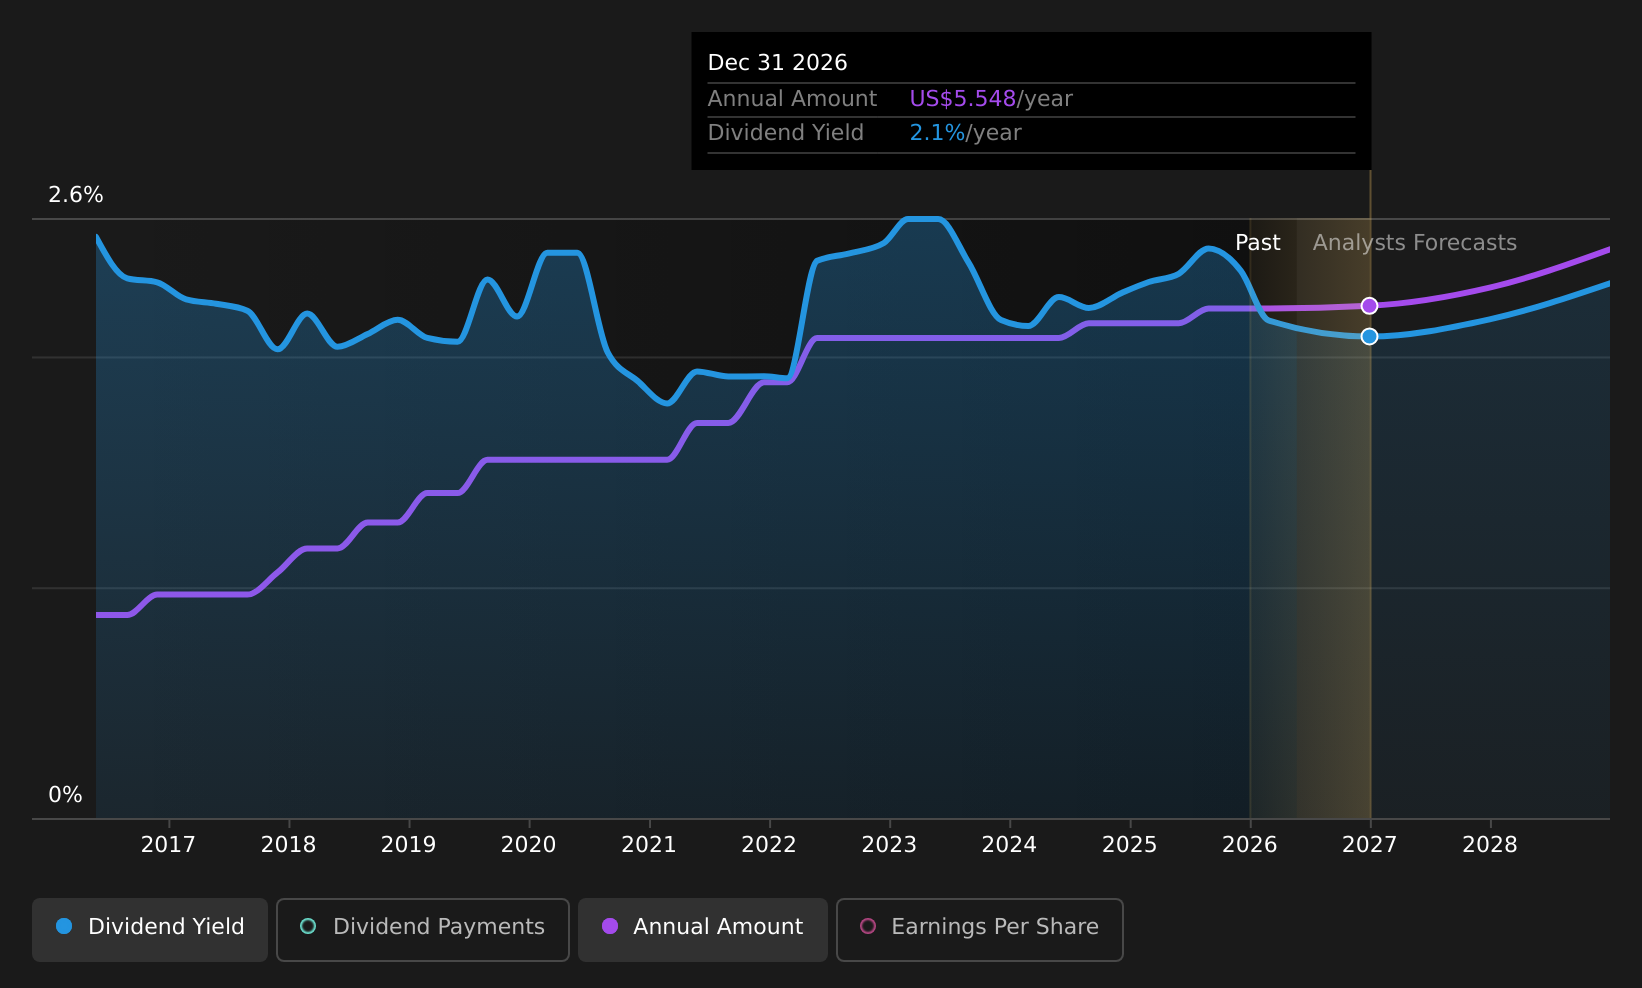Click the 2027 axis label

click(x=1370, y=845)
